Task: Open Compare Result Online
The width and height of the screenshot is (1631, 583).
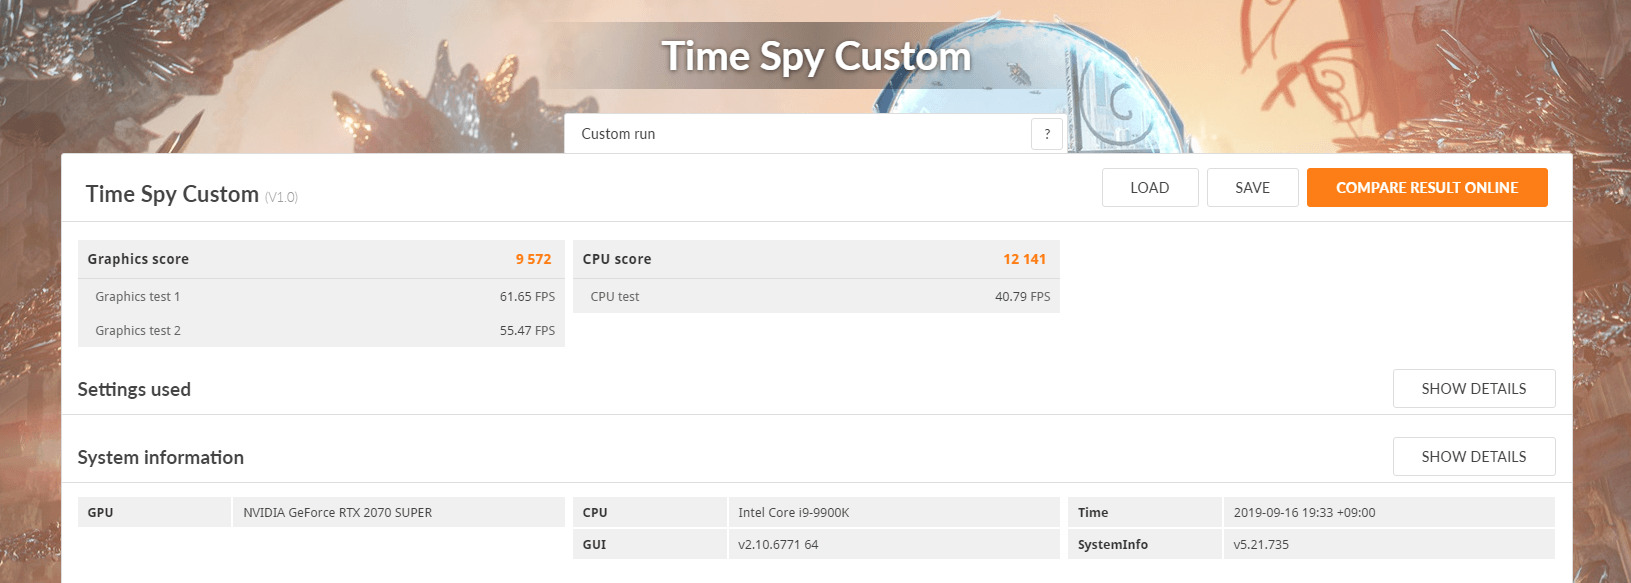Action: click(1426, 188)
